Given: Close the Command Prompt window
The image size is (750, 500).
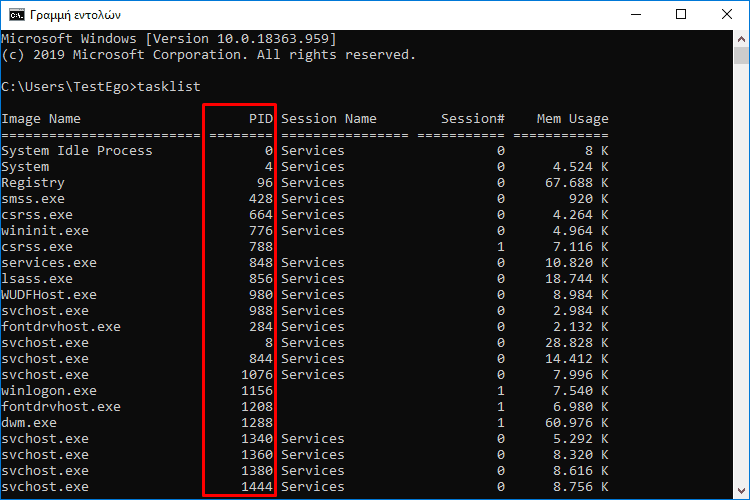Looking at the screenshot, I should pos(727,15).
